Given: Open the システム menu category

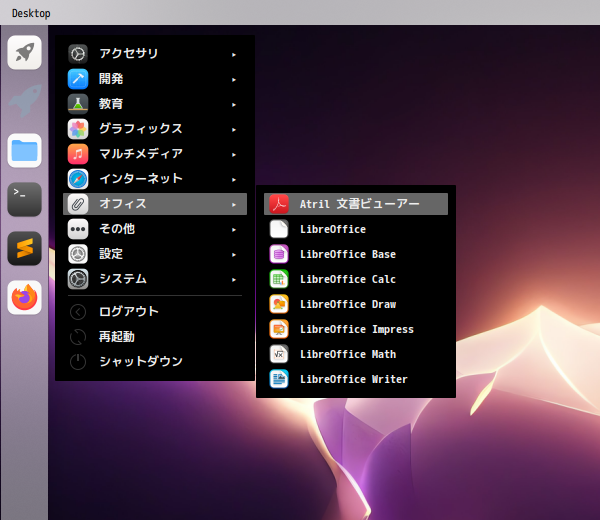Looking at the screenshot, I should [155, 279].
